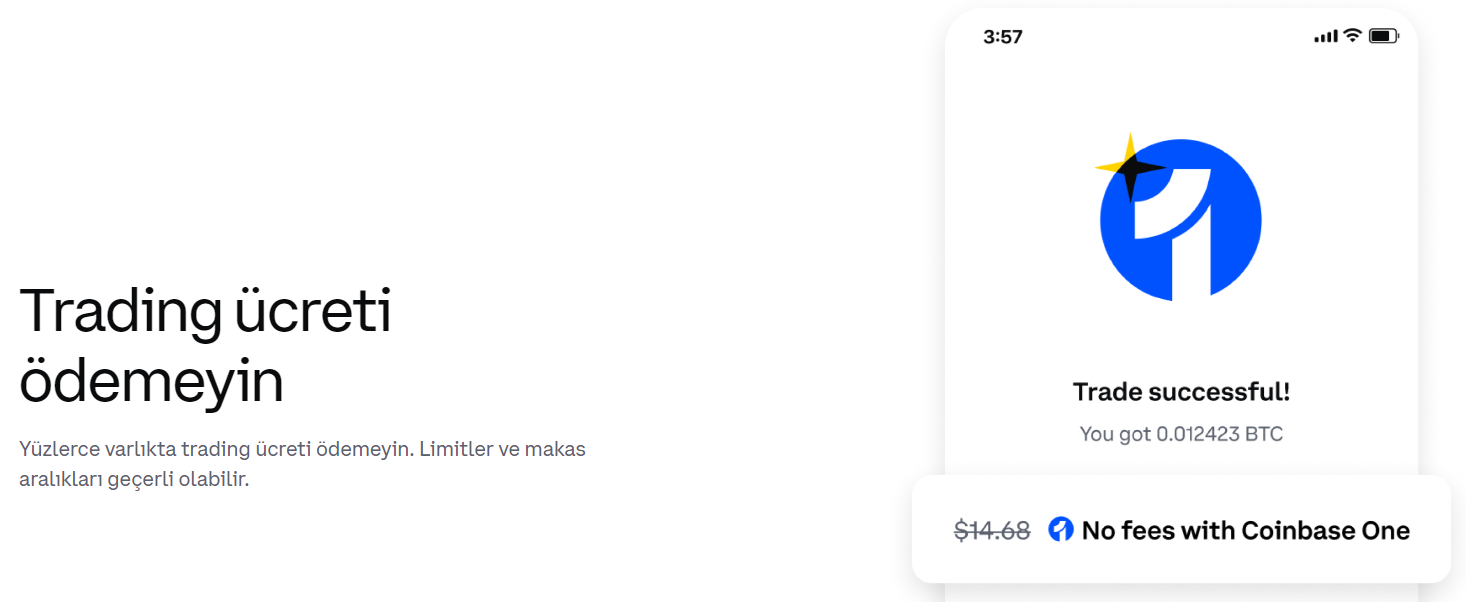The width and height of the screenshot is (1469, 603).
Task: Click "BTC" in the amount received line
Action: (1264, 434)
